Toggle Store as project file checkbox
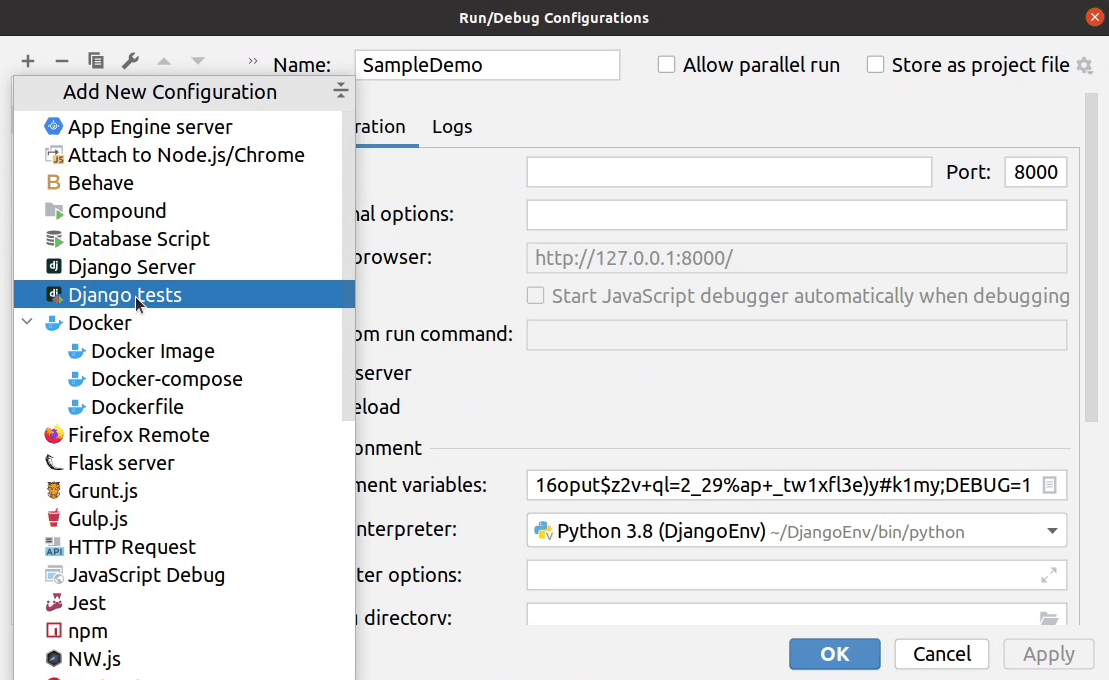 tap(876, 65)
